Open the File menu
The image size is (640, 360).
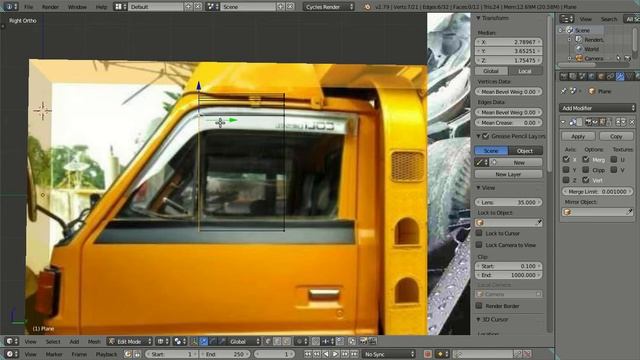(28, 7)
